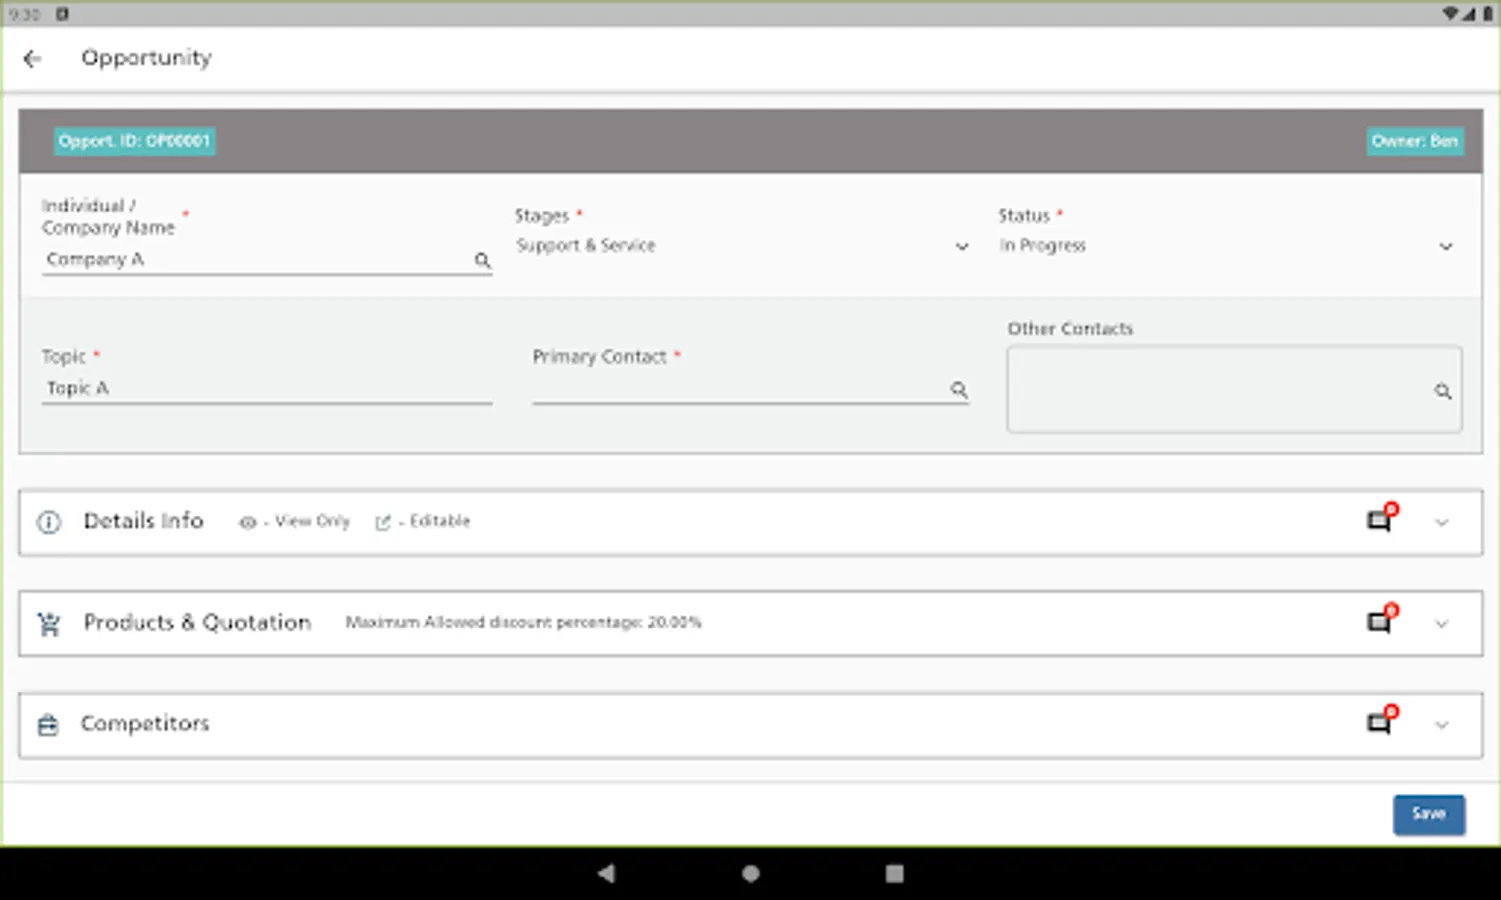
Task: Open the comments icon on the Competitors row
Action: point(1378,723)
